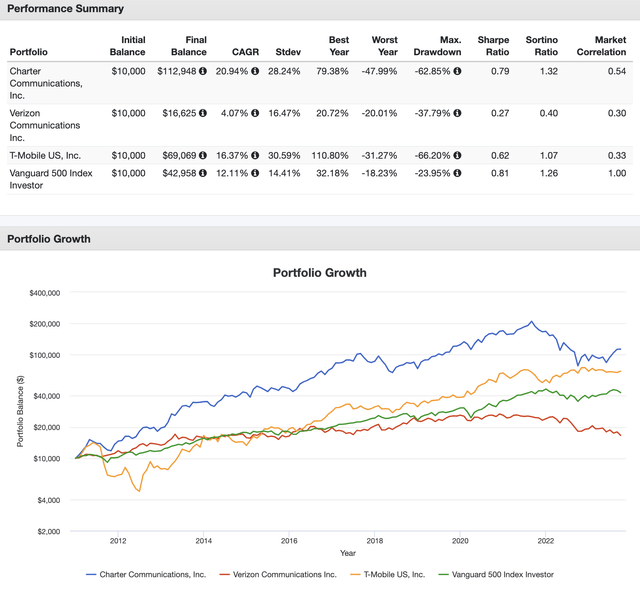Click Verizon's -20.01% worst year value

[x=379, y=113]
